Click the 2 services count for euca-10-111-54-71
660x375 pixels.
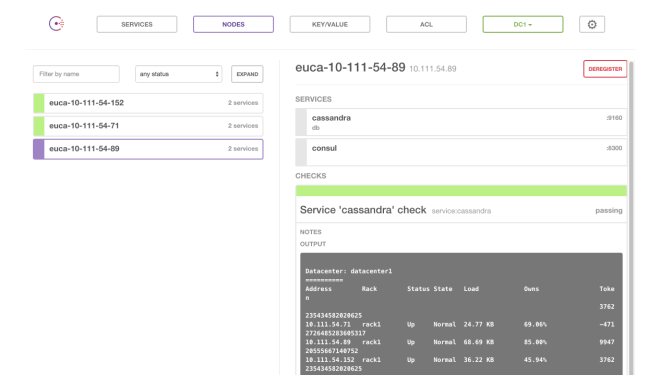[243, 126]
